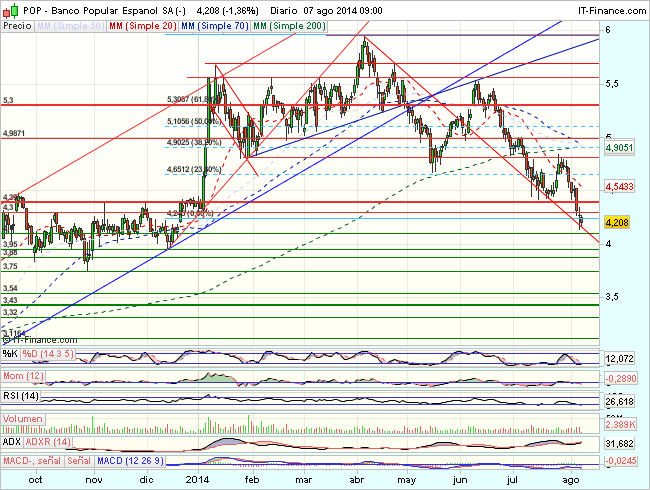Click the Señal label in MACD panel
Image resolution: width=650 pixels, height=490 pixels.
pyautogui.click(x=79, y=461)
